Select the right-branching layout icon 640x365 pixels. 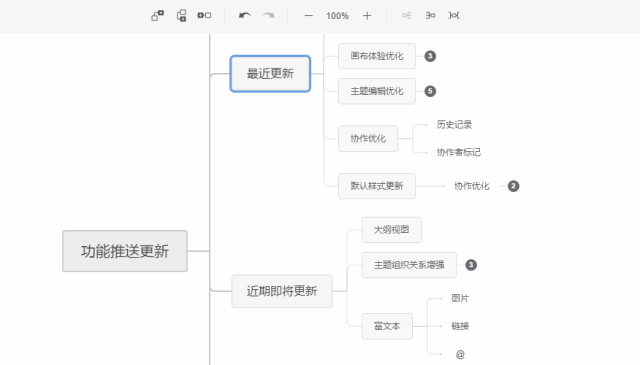coord(407,16)
